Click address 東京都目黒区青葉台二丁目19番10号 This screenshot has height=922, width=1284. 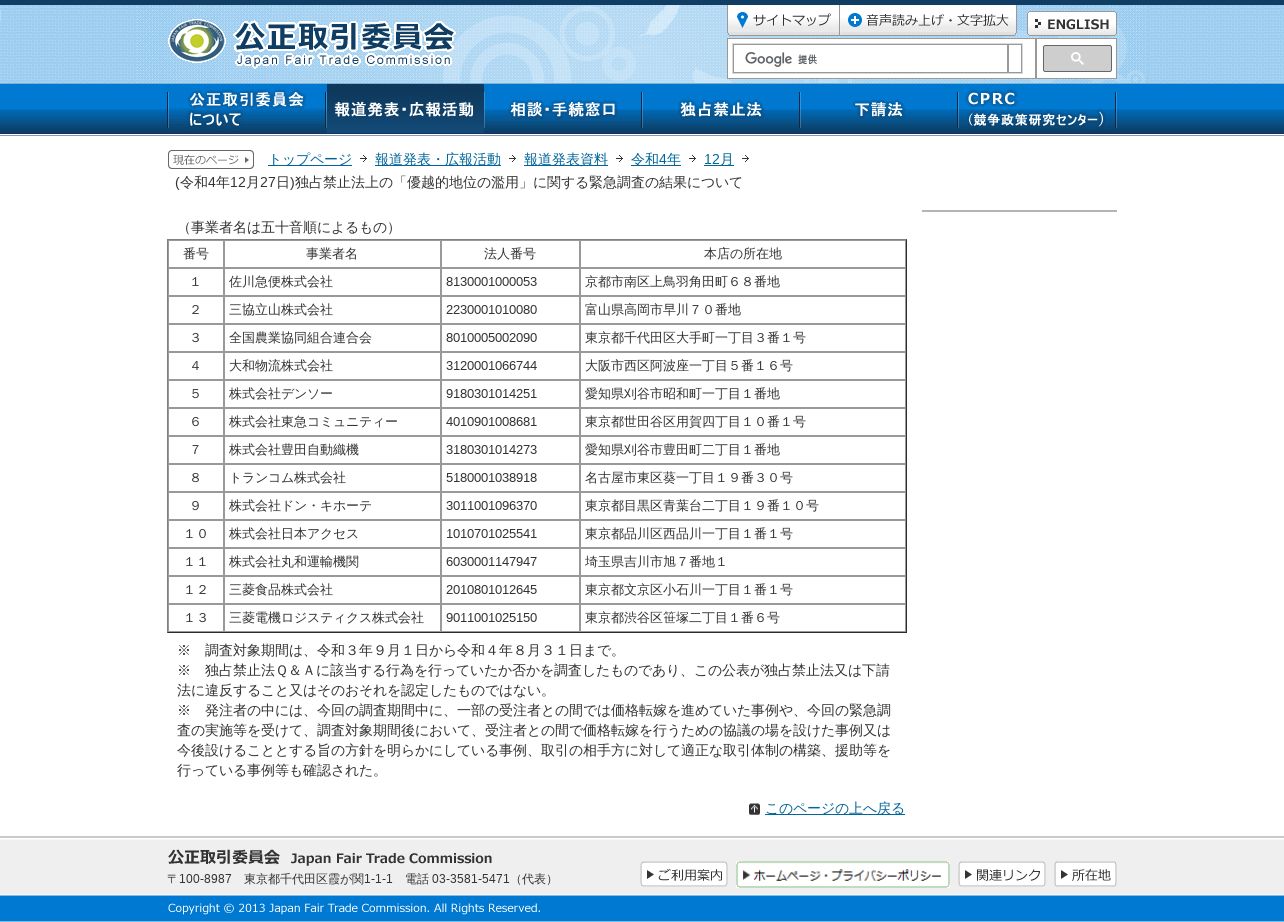[702, 506]
